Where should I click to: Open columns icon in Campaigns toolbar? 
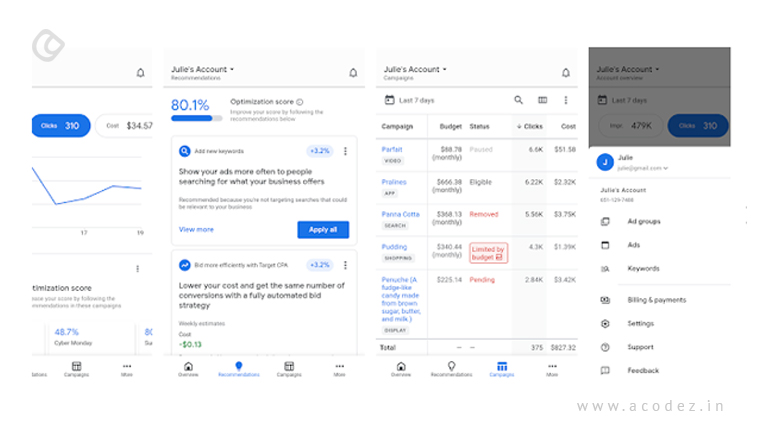point(542,100)
